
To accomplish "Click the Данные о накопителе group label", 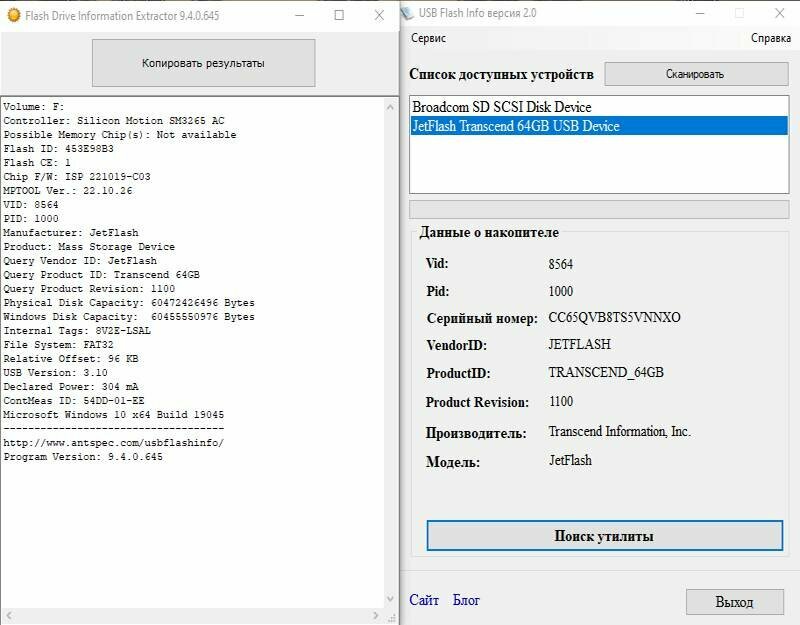I will (489, 233).
